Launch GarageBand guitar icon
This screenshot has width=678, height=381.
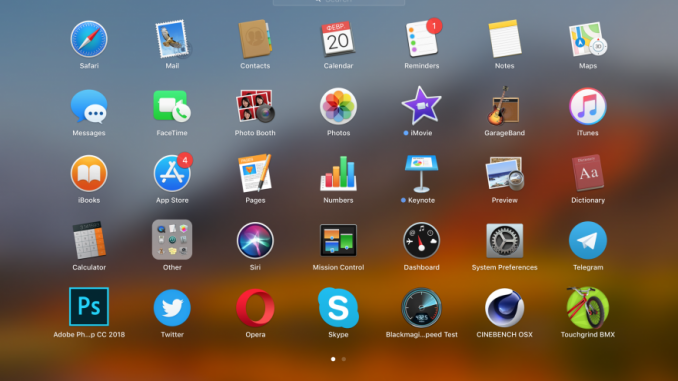(x=504, y=106)
